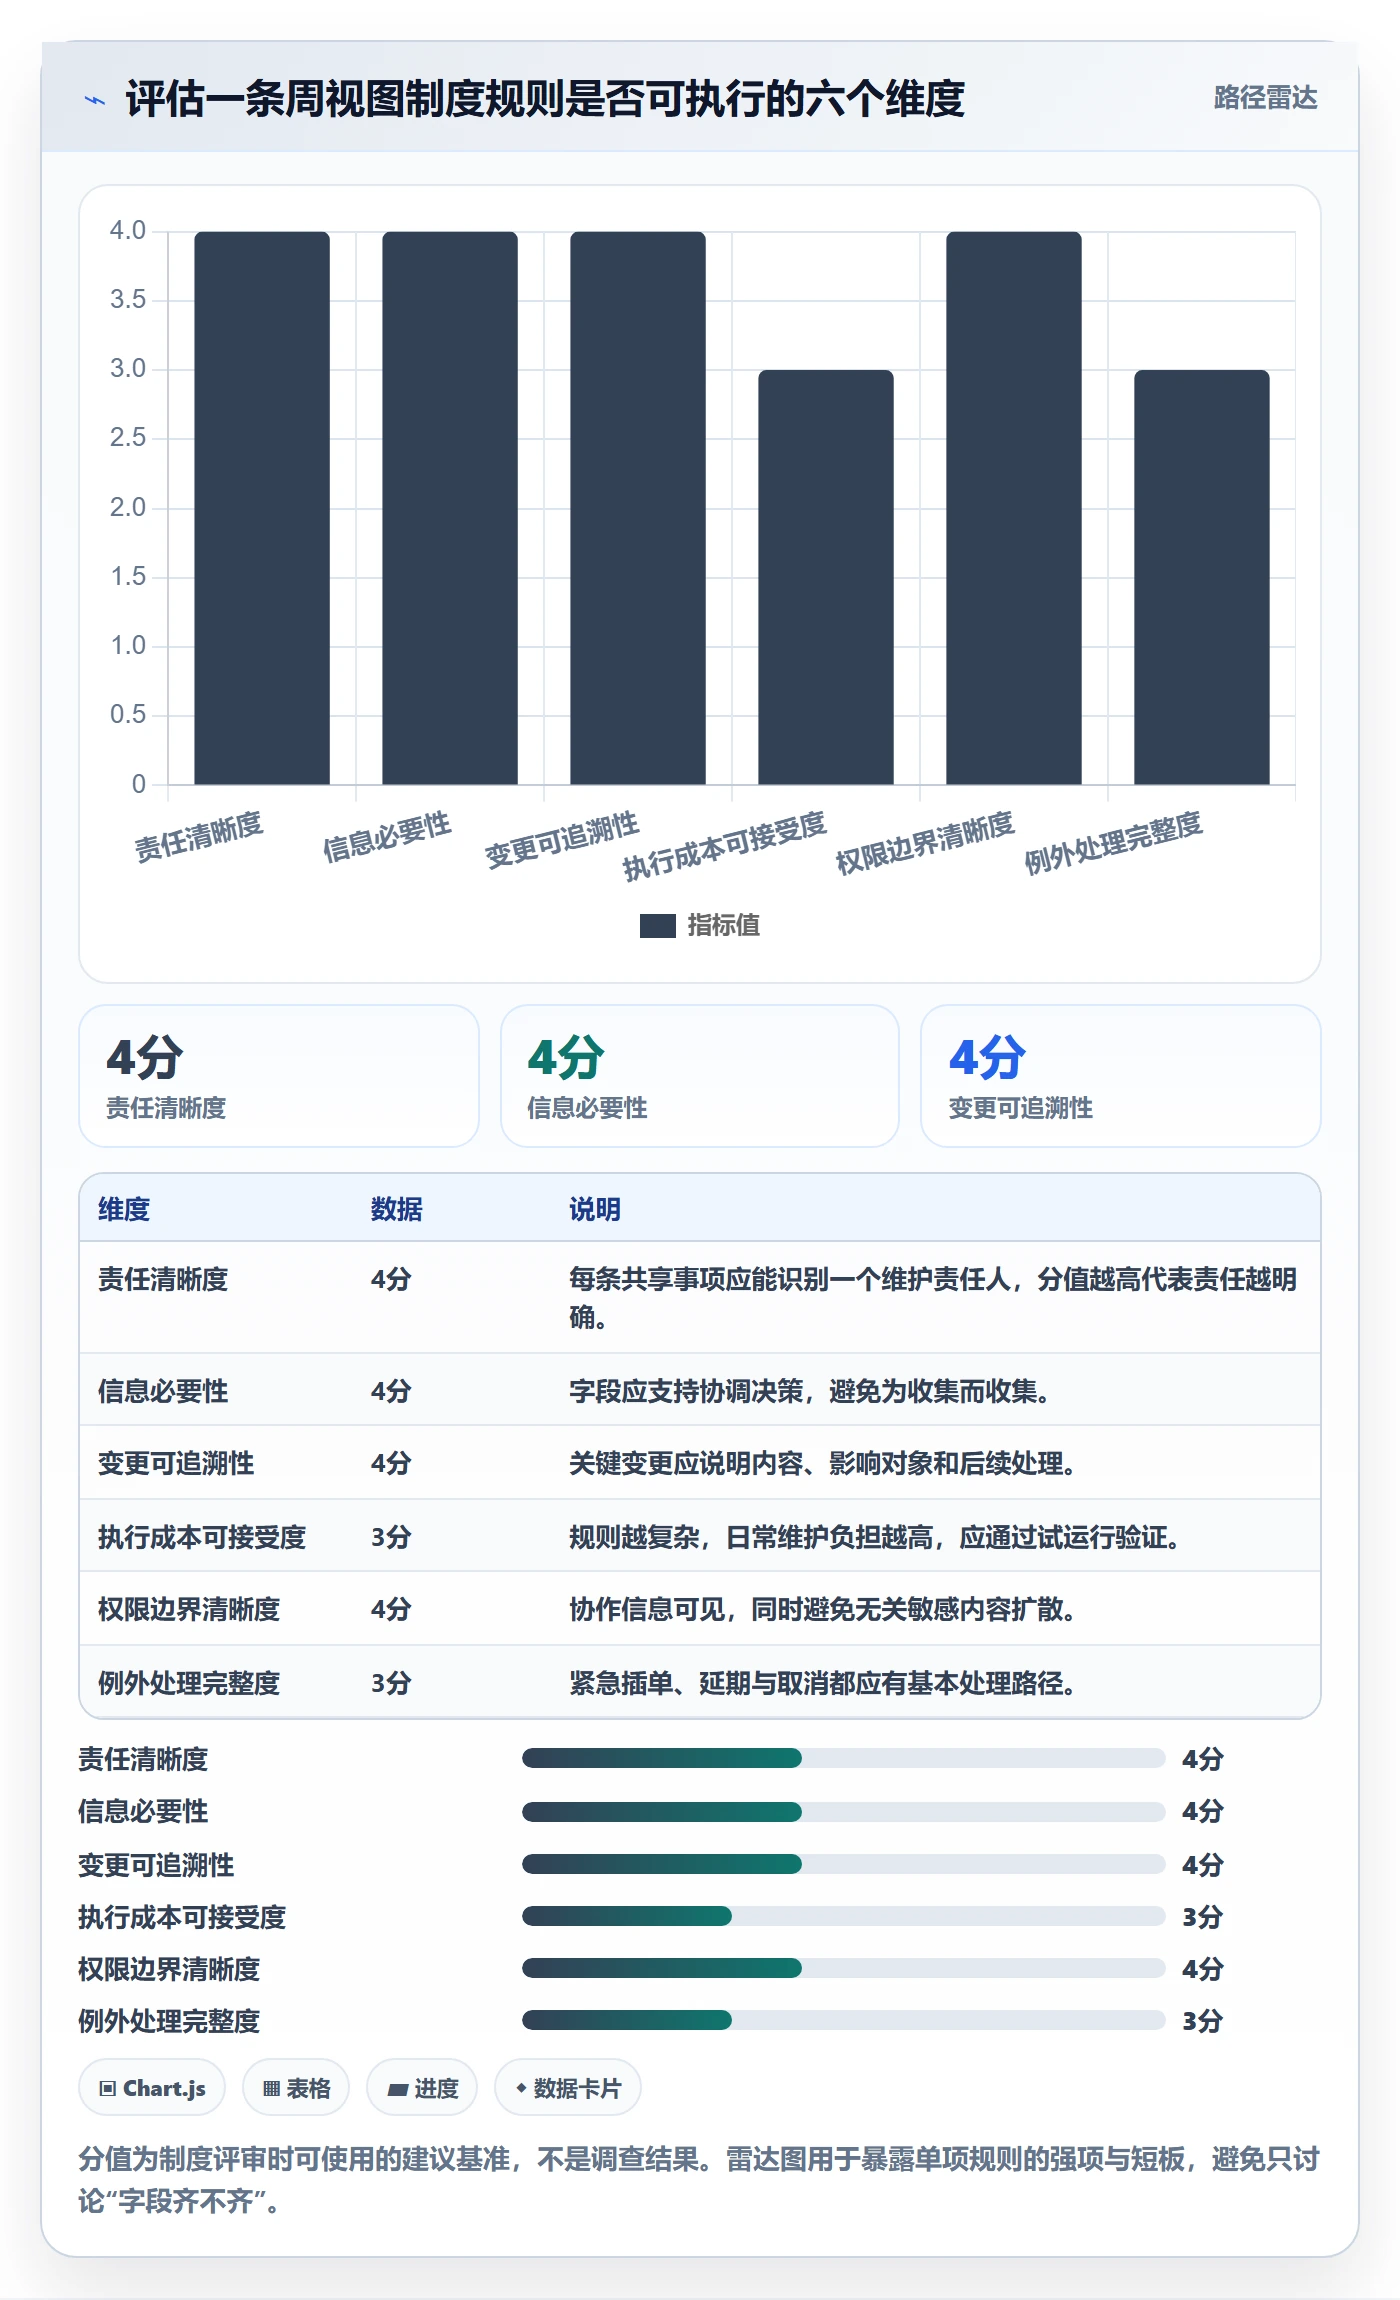1400x2300 pixels.
Task: Click the 说明 table column header
Action: tap(595, 1209)
